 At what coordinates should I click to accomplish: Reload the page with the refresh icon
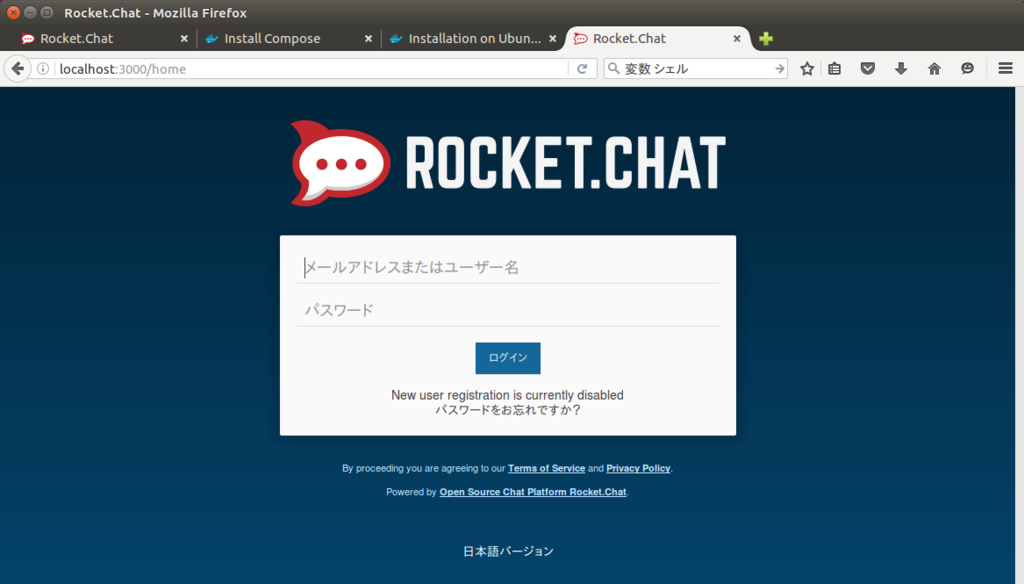pyautogui.click(x=582, y=69)
